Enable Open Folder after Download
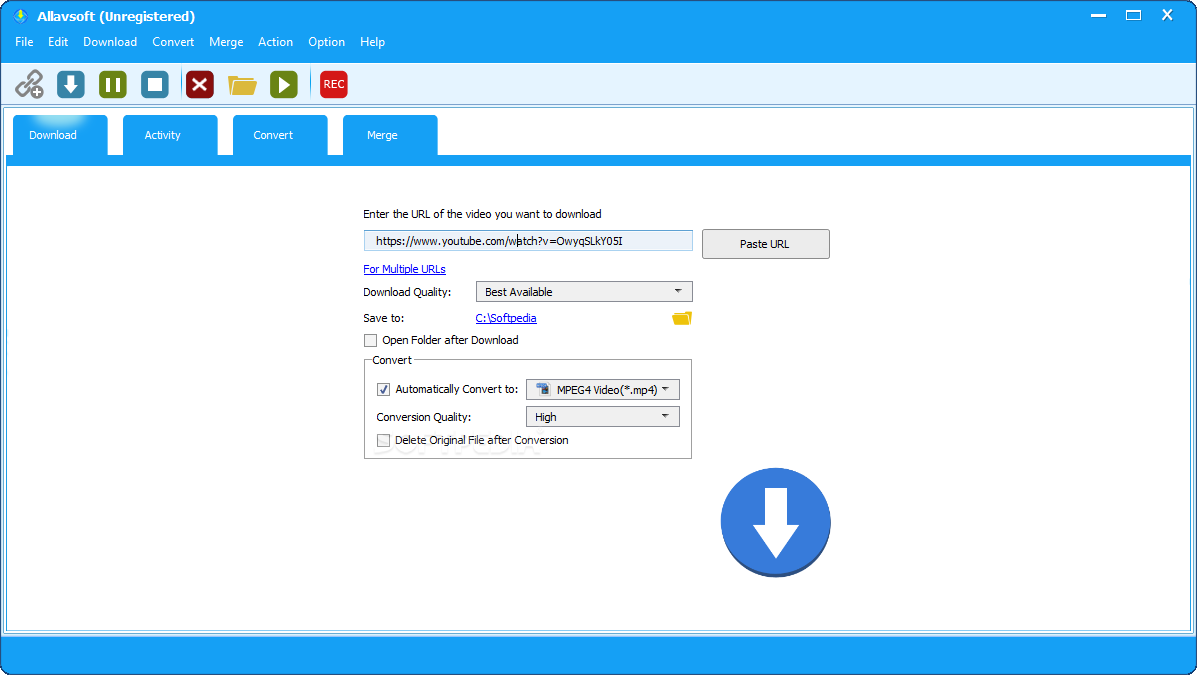 (370, 340)
